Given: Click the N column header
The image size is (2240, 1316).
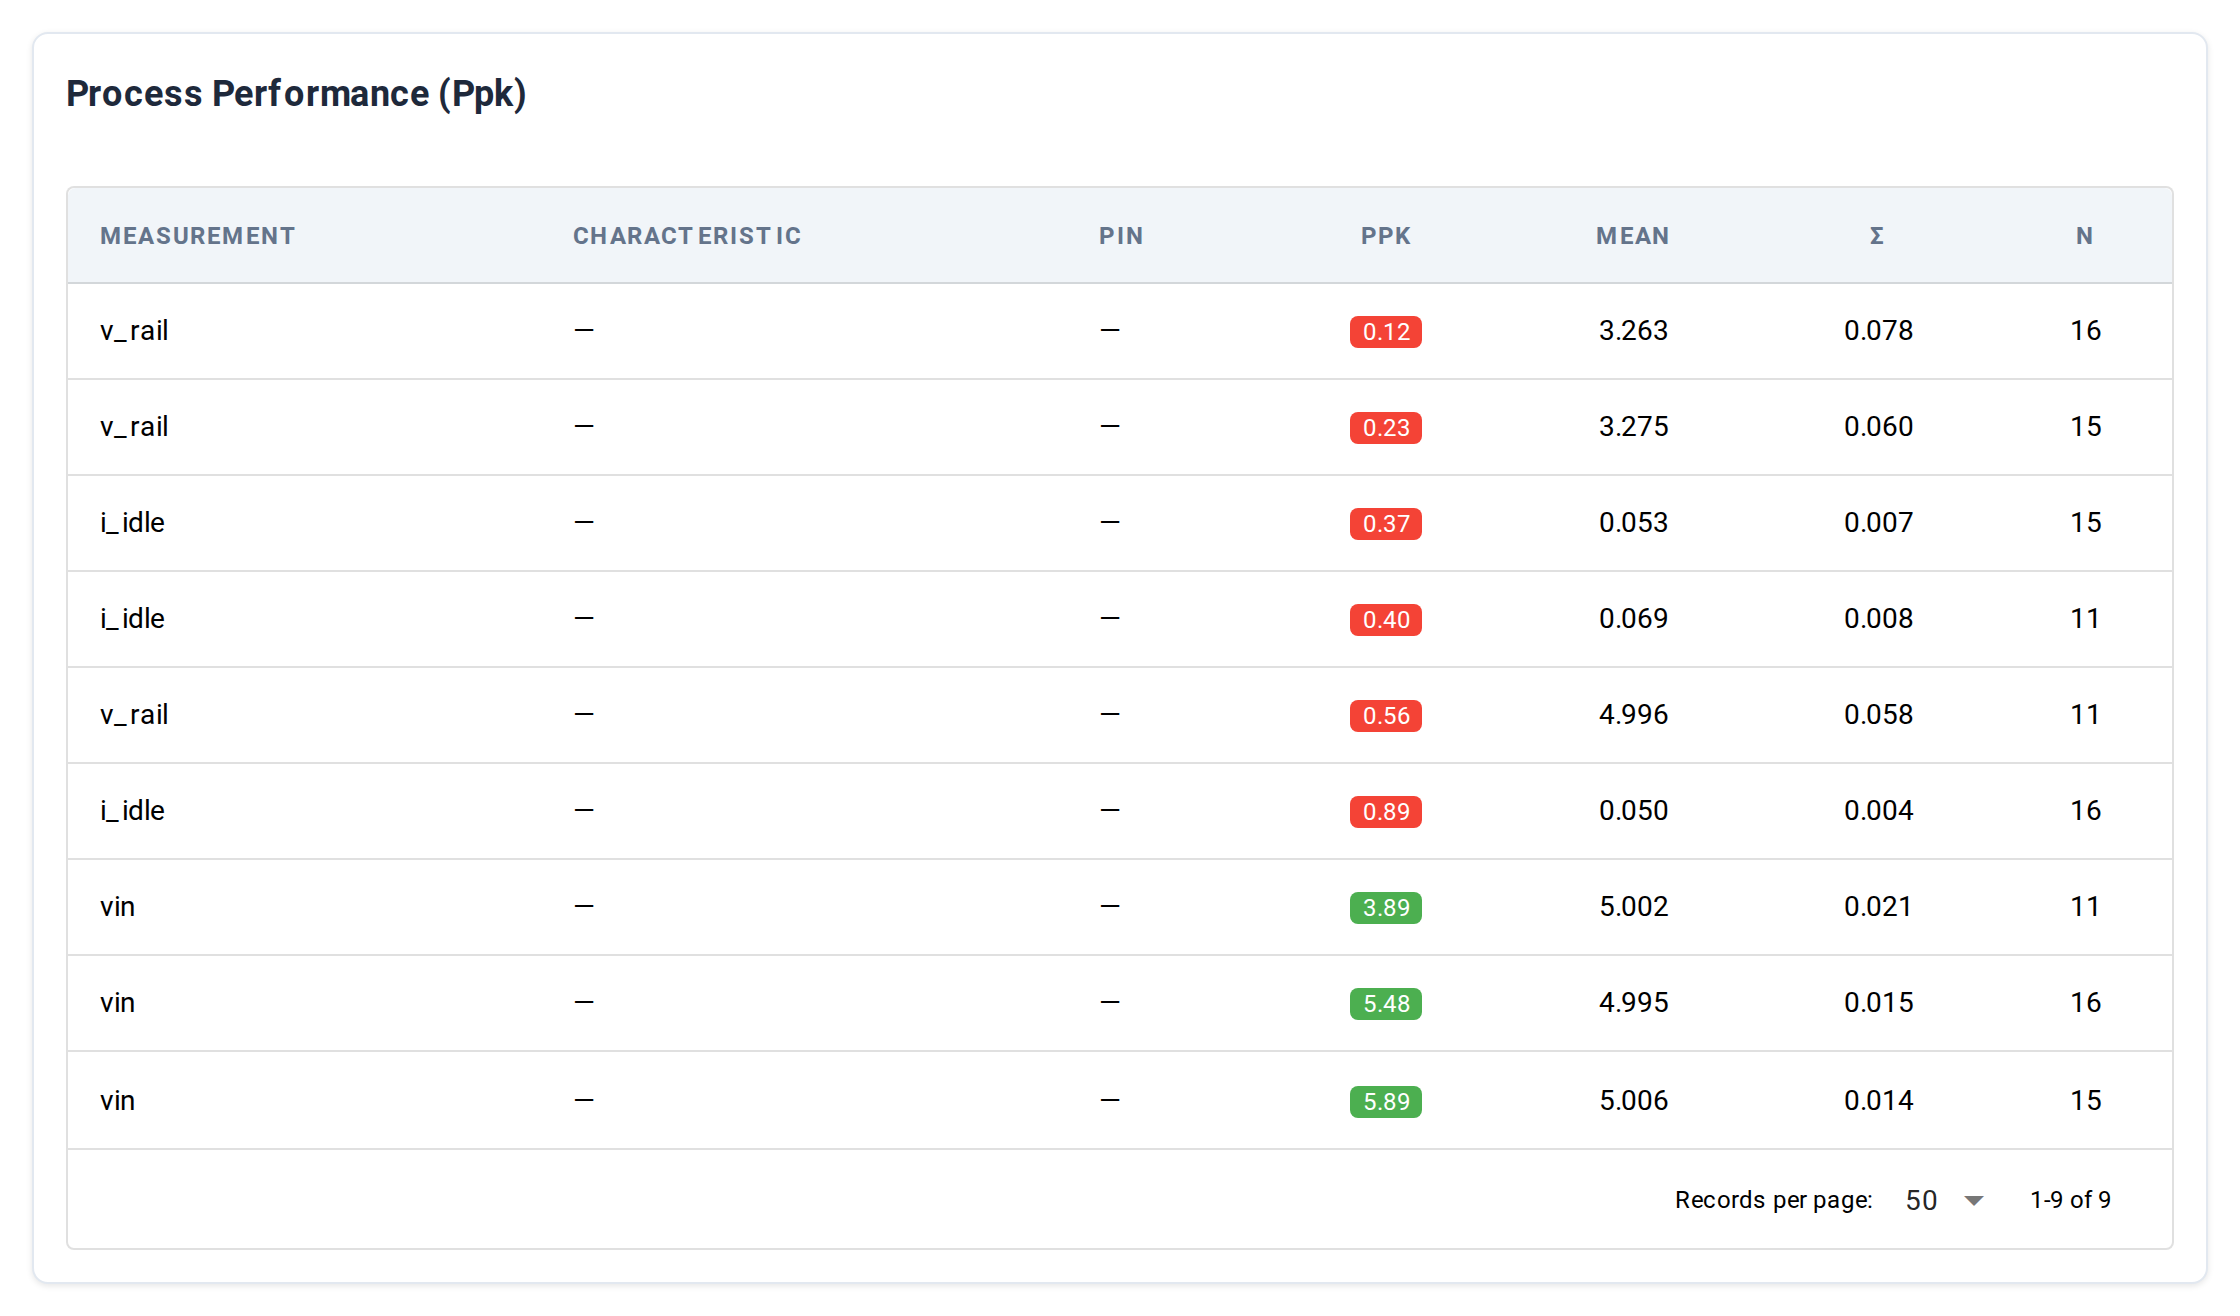Looking at the screenshot, I should click(x=2085, y=236).
